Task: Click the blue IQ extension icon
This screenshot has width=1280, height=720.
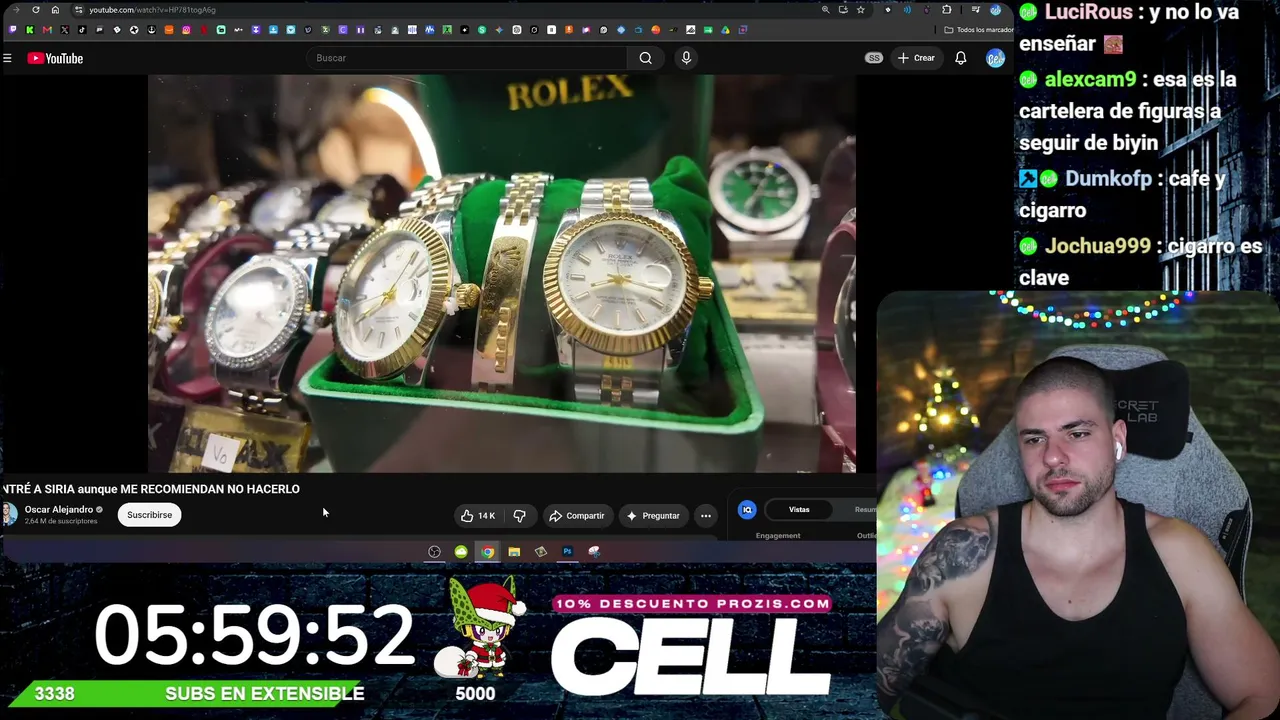Action: (x=747, y=510)
